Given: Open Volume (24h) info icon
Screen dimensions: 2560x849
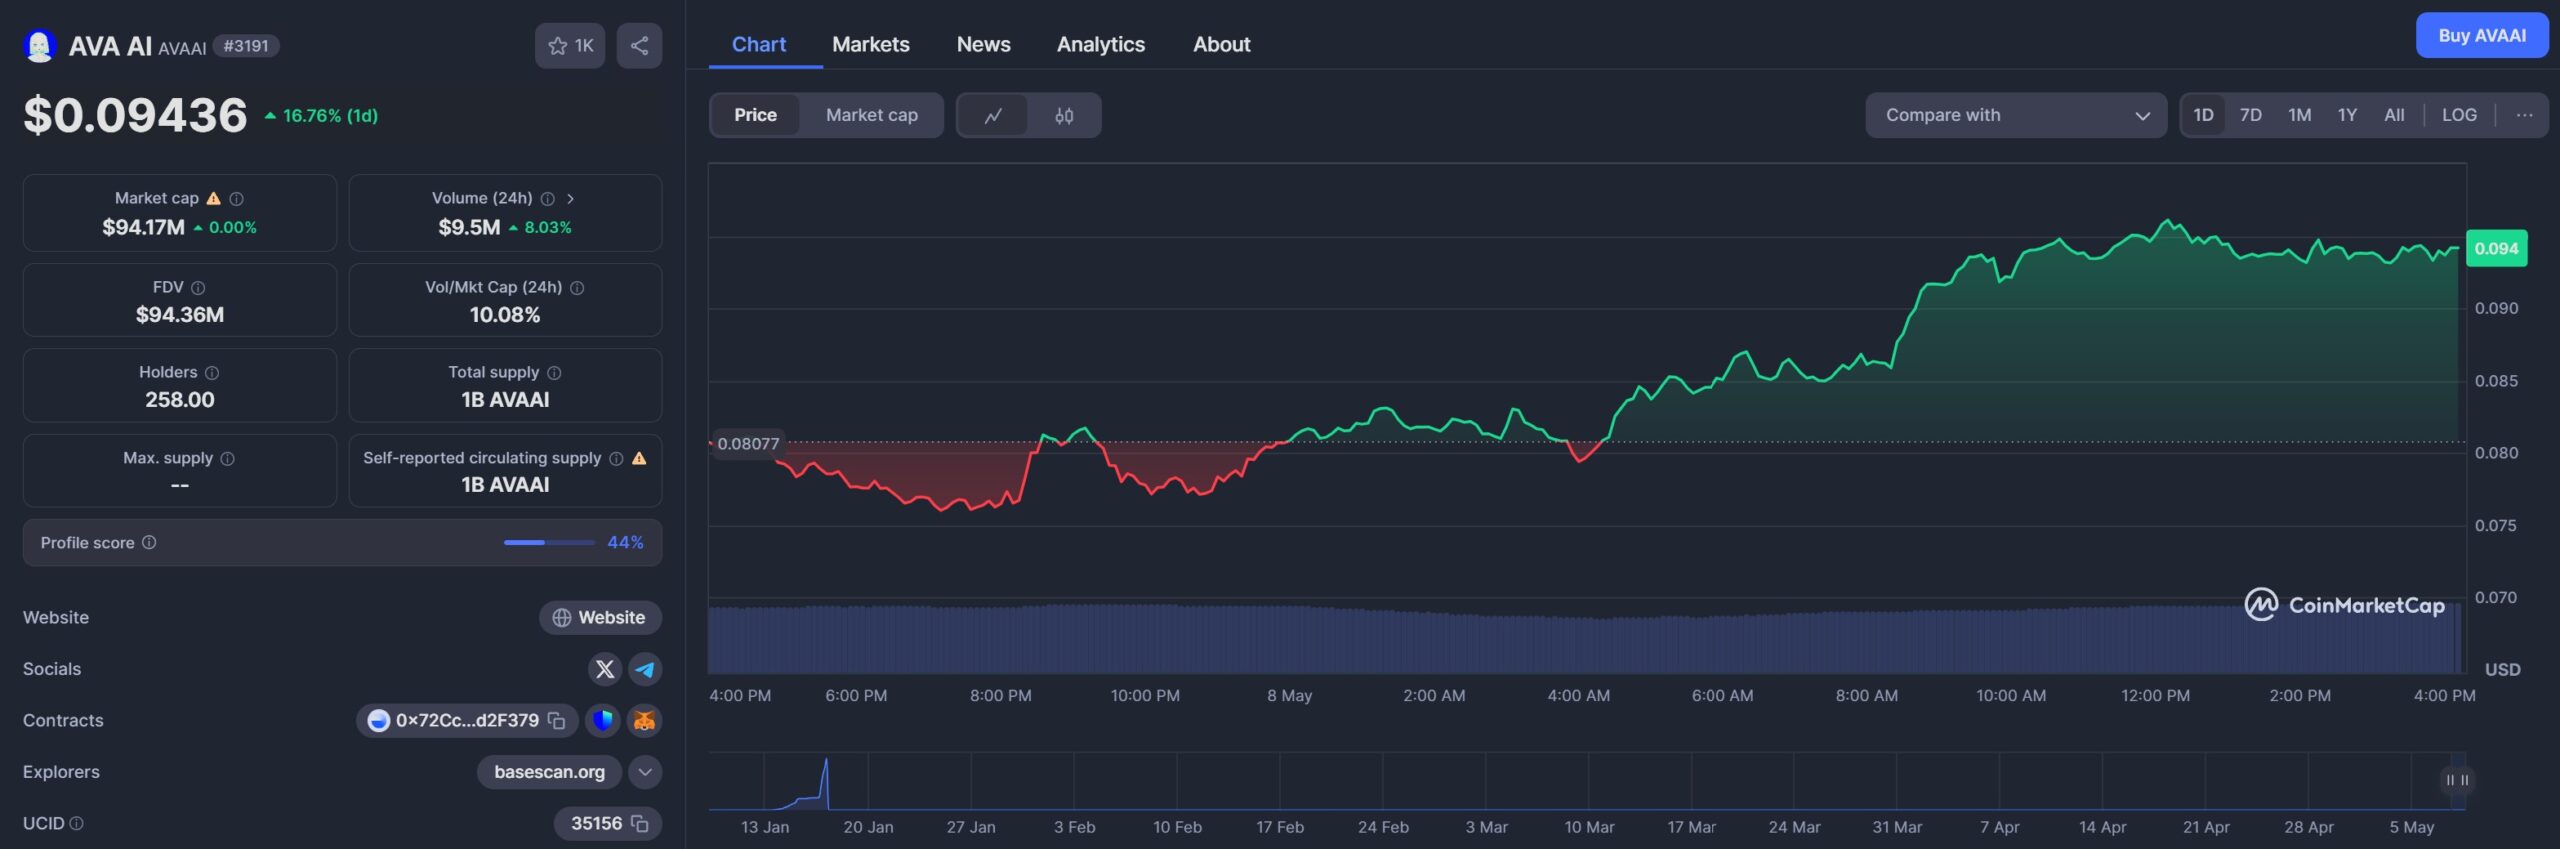Looking at the screenshot, I should click(547, 199).
